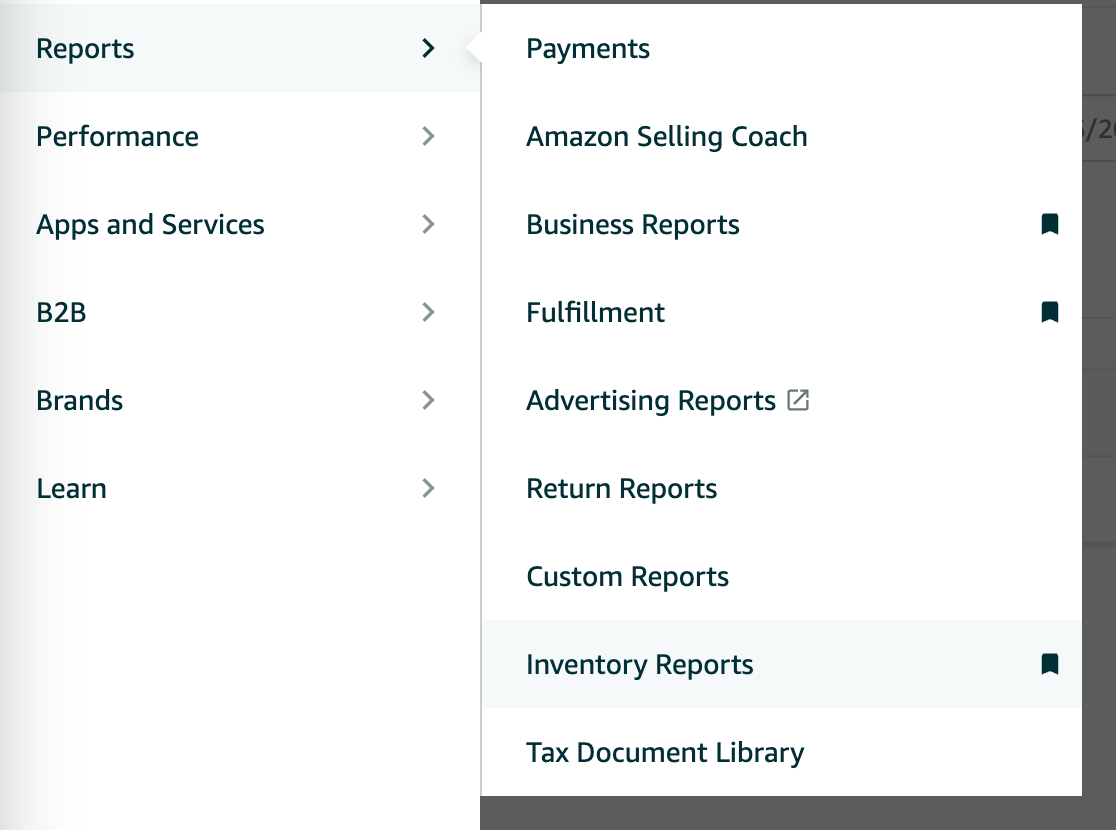The image size is (1116, 830).
Task: Expand the Reports submenu chevron
Action: pyautogui.click(x=428, y=48)
